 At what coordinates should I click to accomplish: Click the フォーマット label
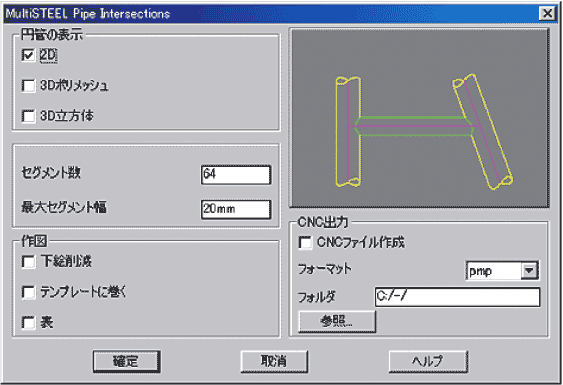(x=325, y=269)
